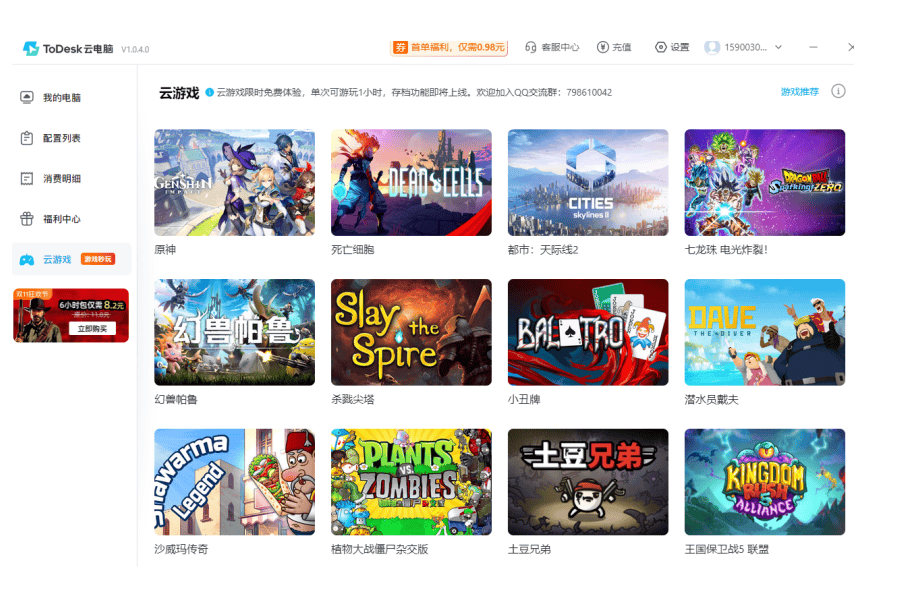Click the account name 1590030...
Viewport: 902px width, 611px height.
point(746,47)
